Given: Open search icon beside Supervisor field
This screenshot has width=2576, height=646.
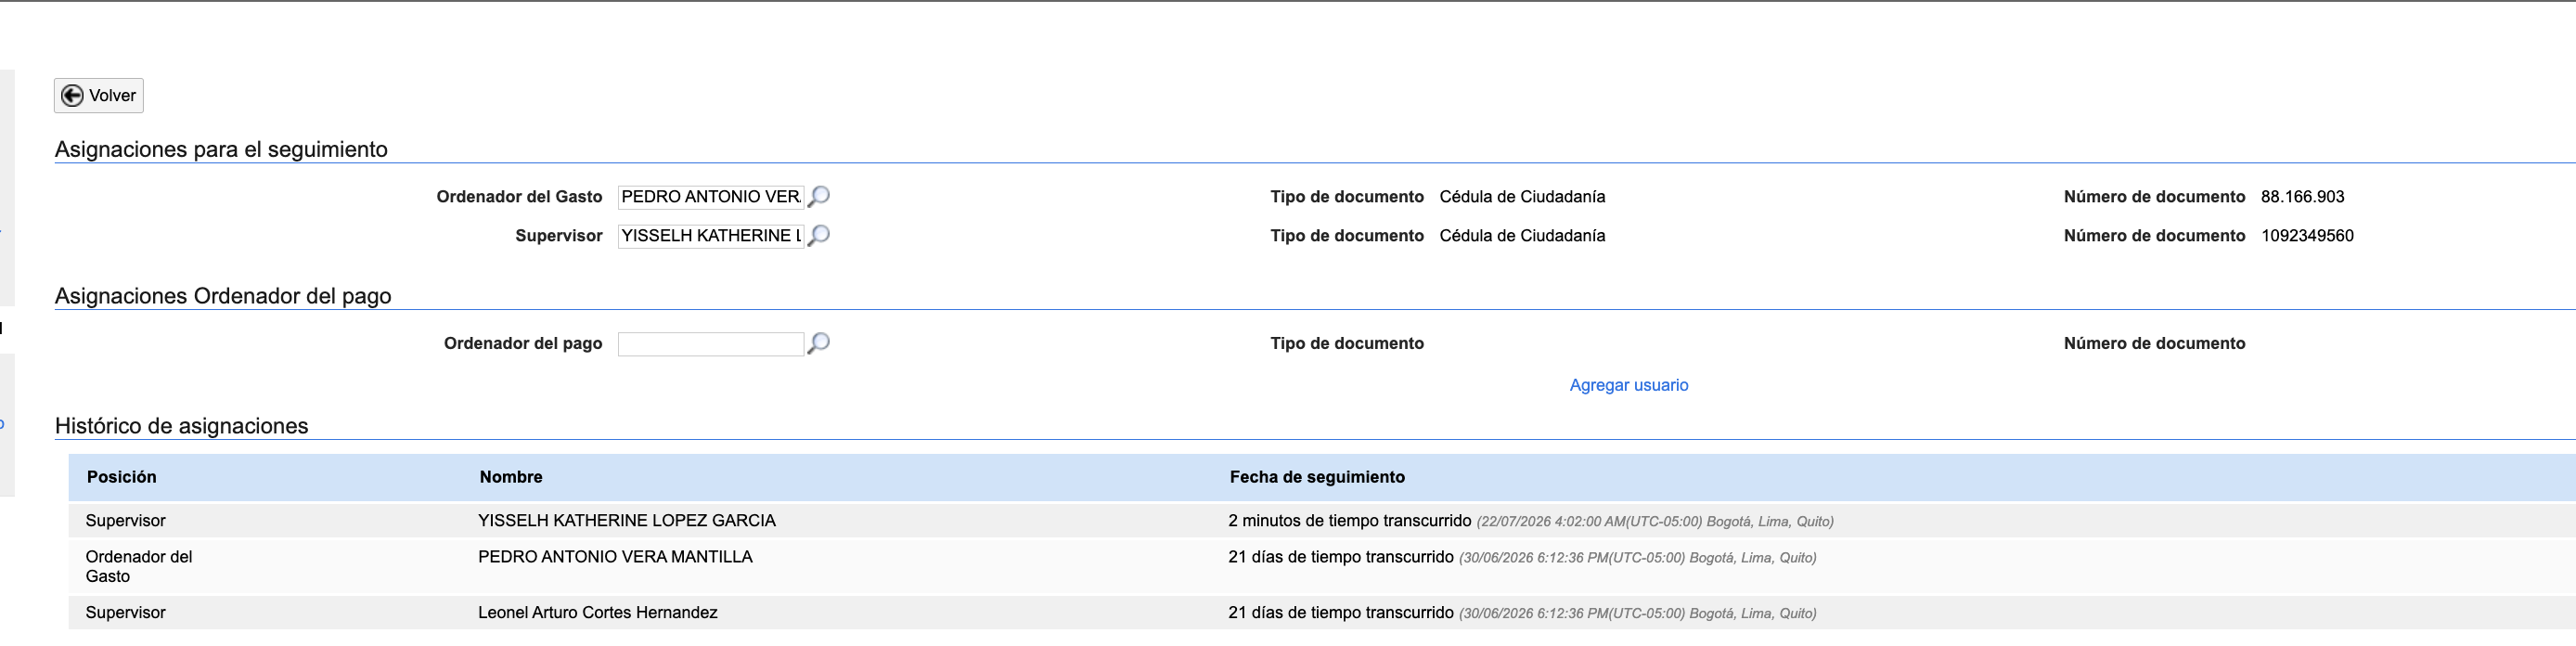Looking at the screenshot, I should (x=818, y=235).
